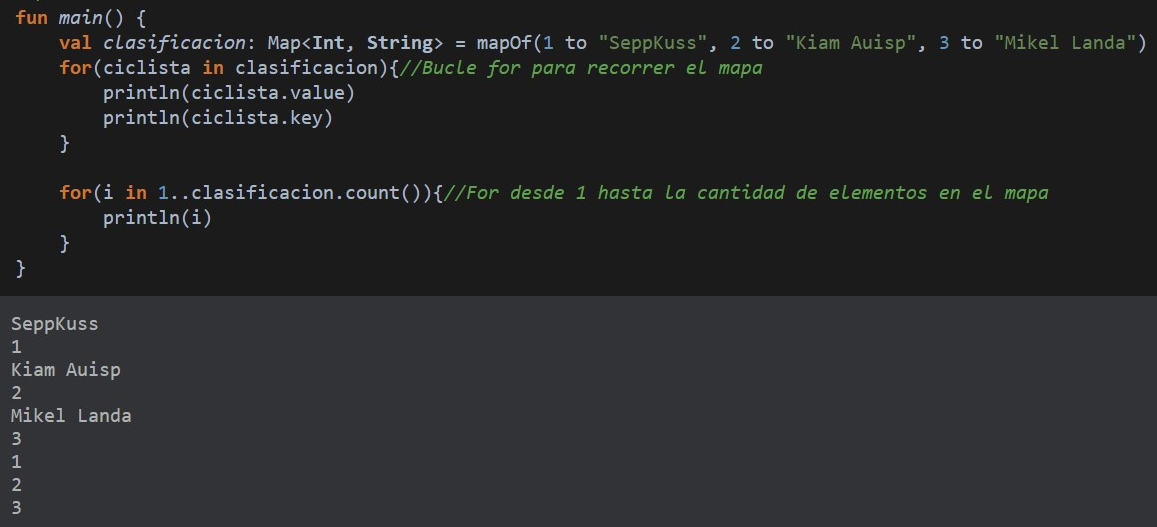Click the println(ciclista.value) statement
Viewport: 1157px width, 527px height.
click(229, 93)
